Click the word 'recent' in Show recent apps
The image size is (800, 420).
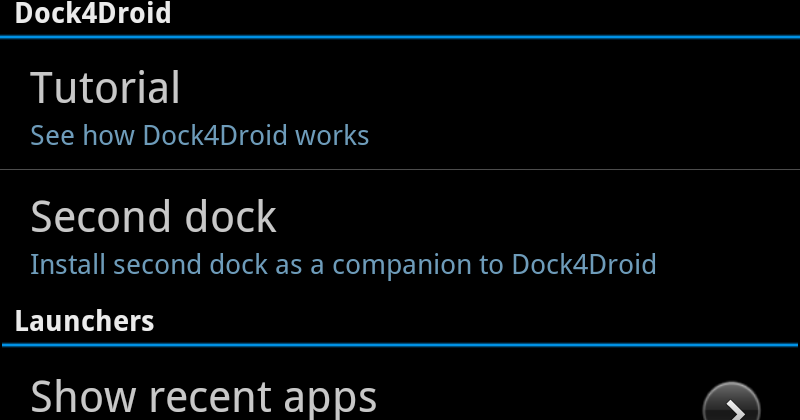210,399
